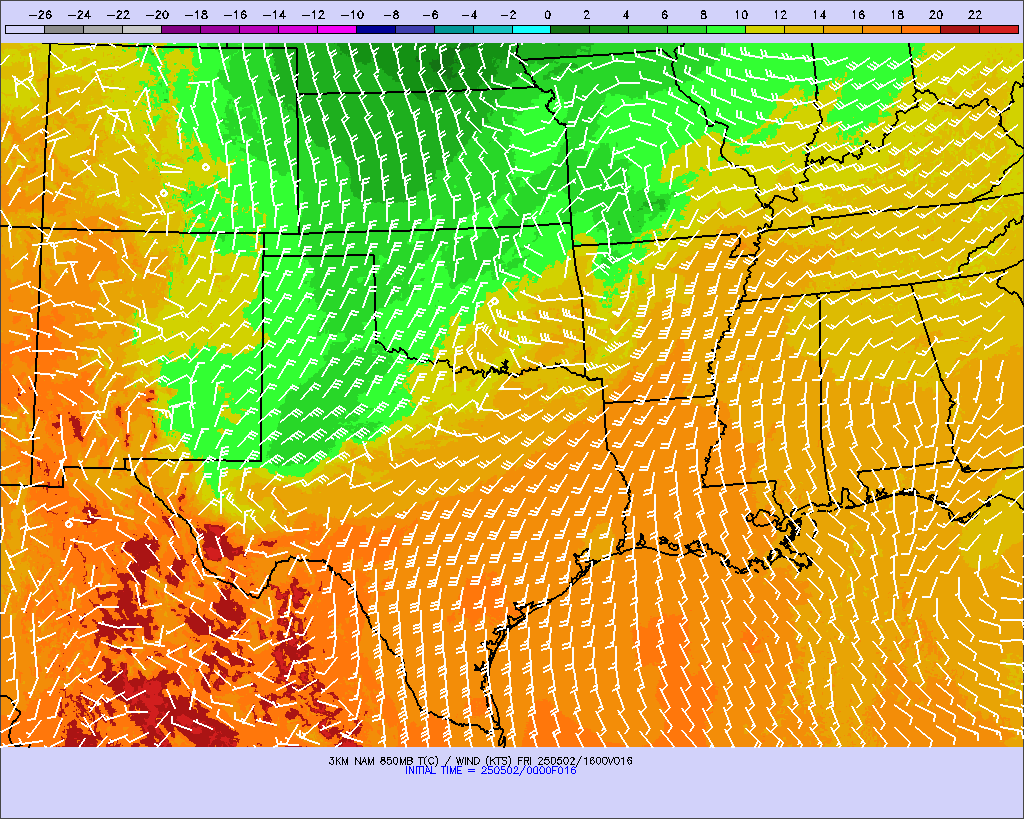Screen dimensions: 1024x819
Task: Select green swatch between 4 and 6
Action: (648, 29)
